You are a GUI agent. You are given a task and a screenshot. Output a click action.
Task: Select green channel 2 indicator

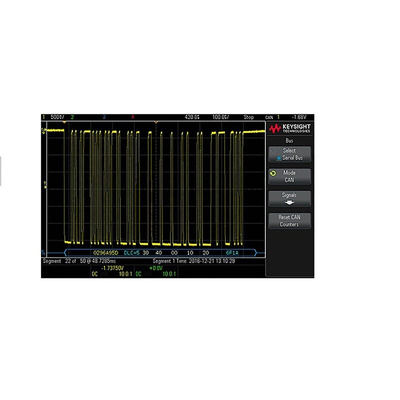click(72, 117)
